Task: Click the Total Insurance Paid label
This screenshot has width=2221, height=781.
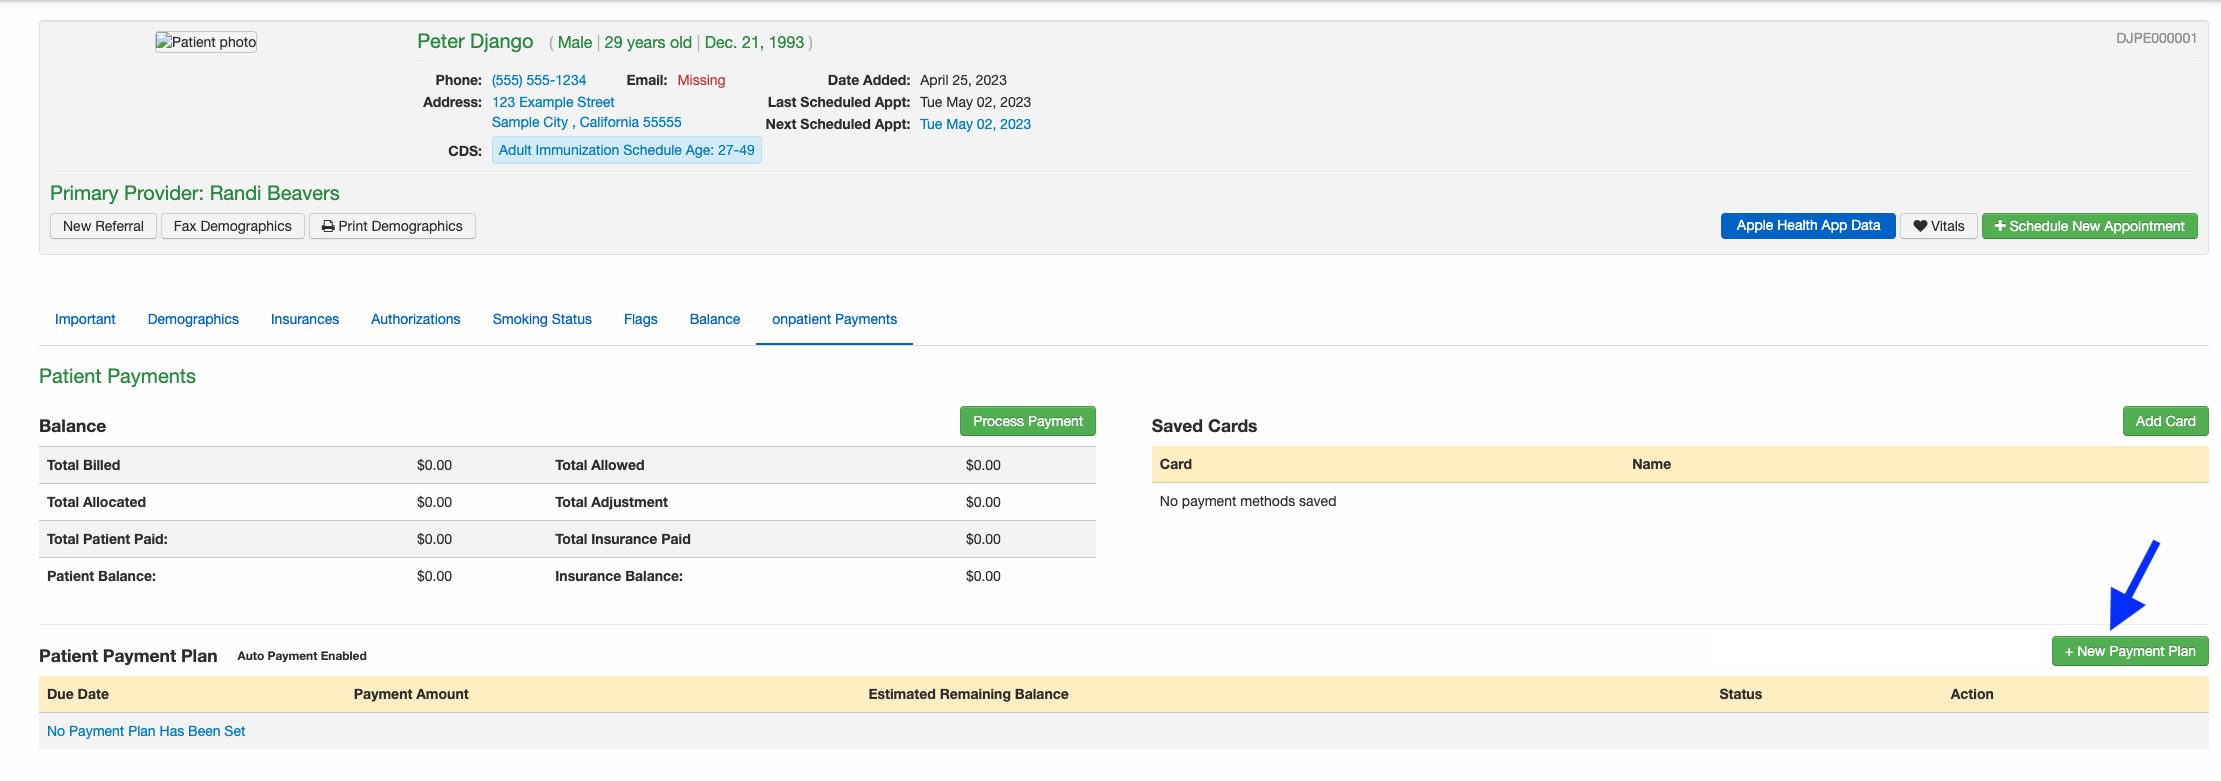Action: (x=623, y=539)
